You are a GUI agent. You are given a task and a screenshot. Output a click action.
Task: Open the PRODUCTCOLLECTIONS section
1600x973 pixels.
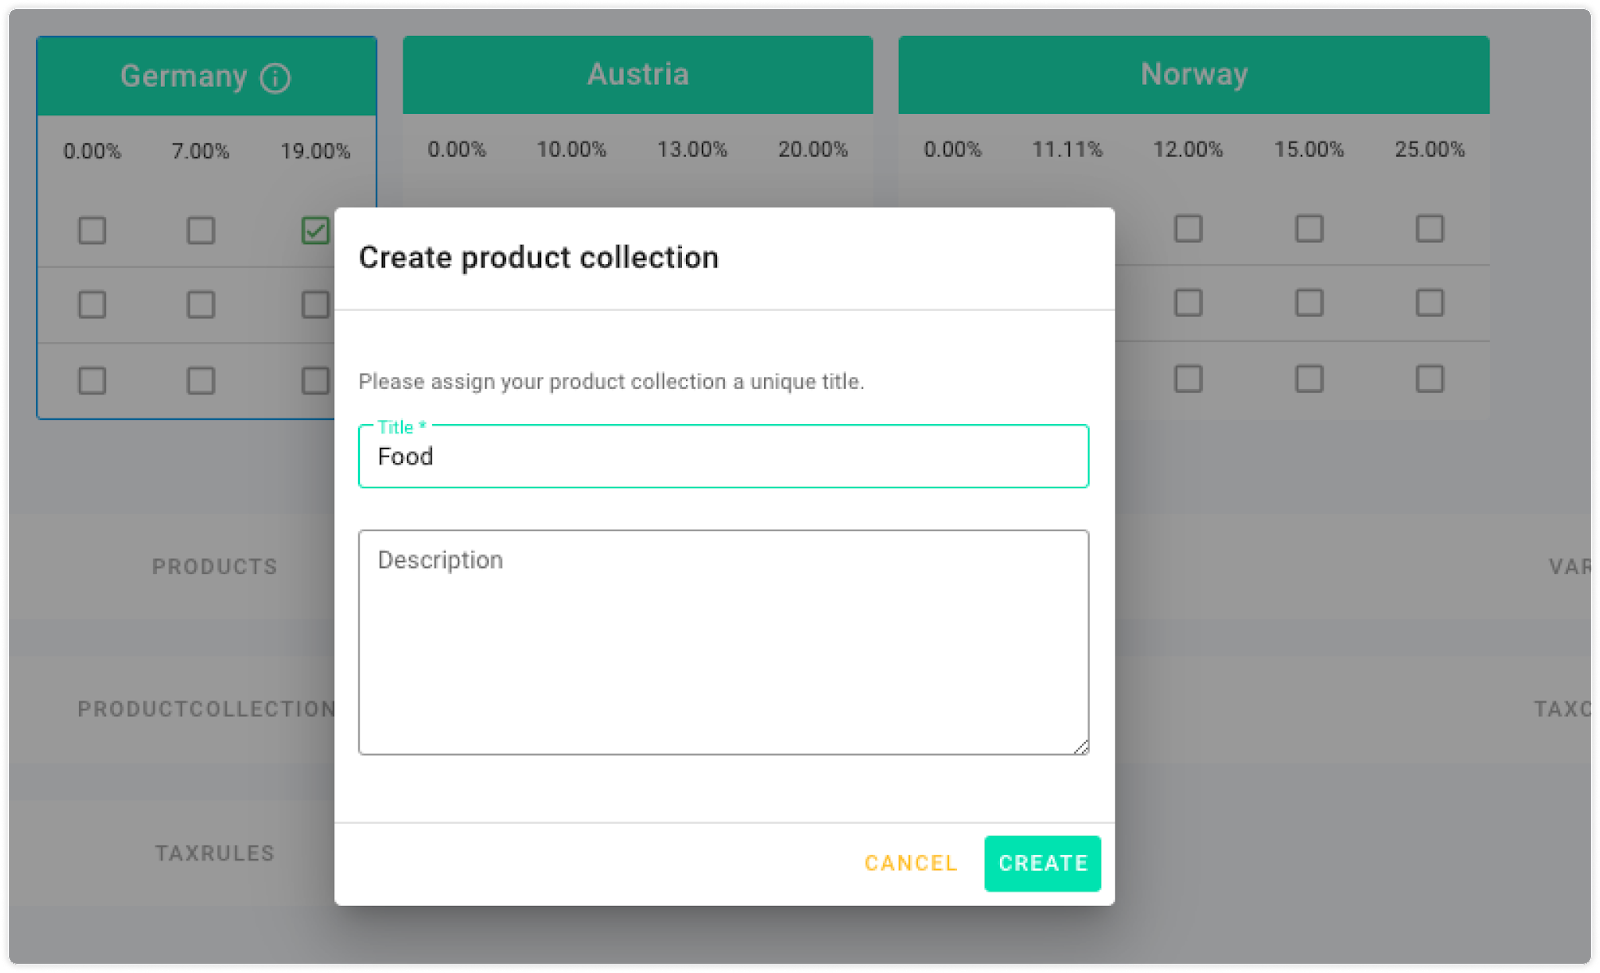pos(206,709)
